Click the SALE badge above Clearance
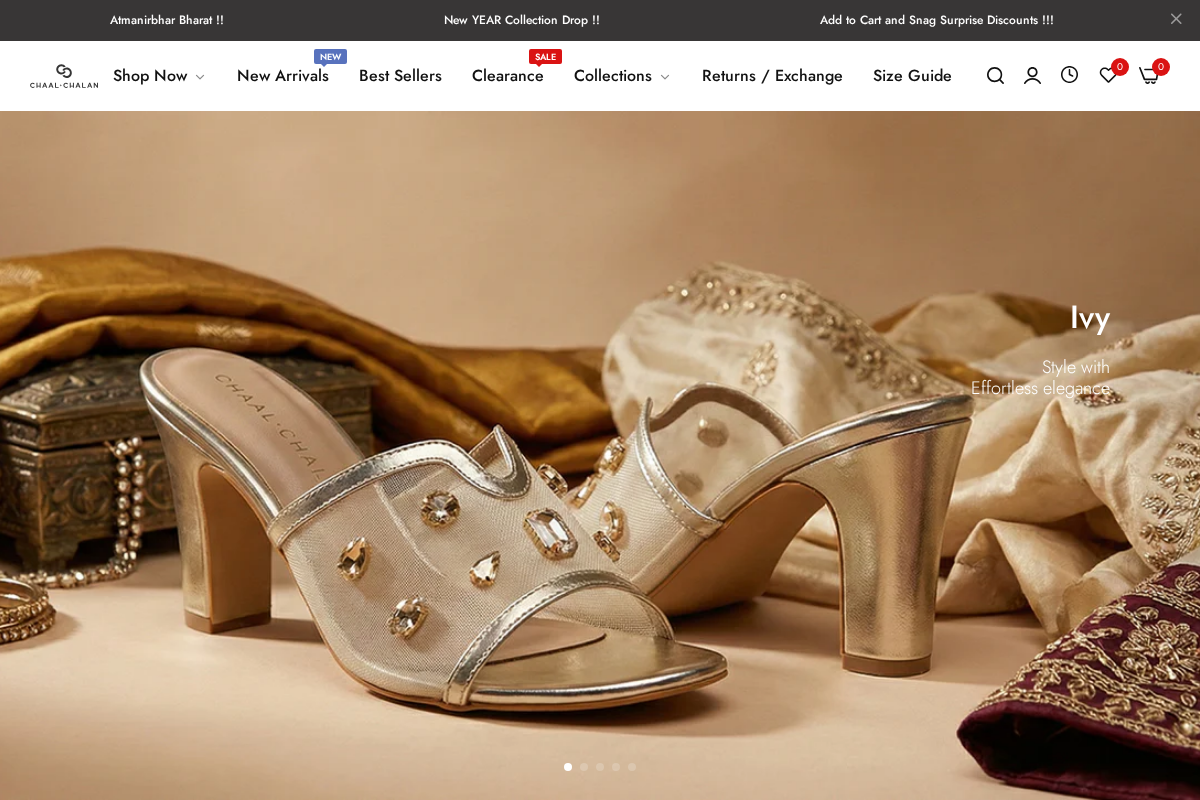 [545, 57]
